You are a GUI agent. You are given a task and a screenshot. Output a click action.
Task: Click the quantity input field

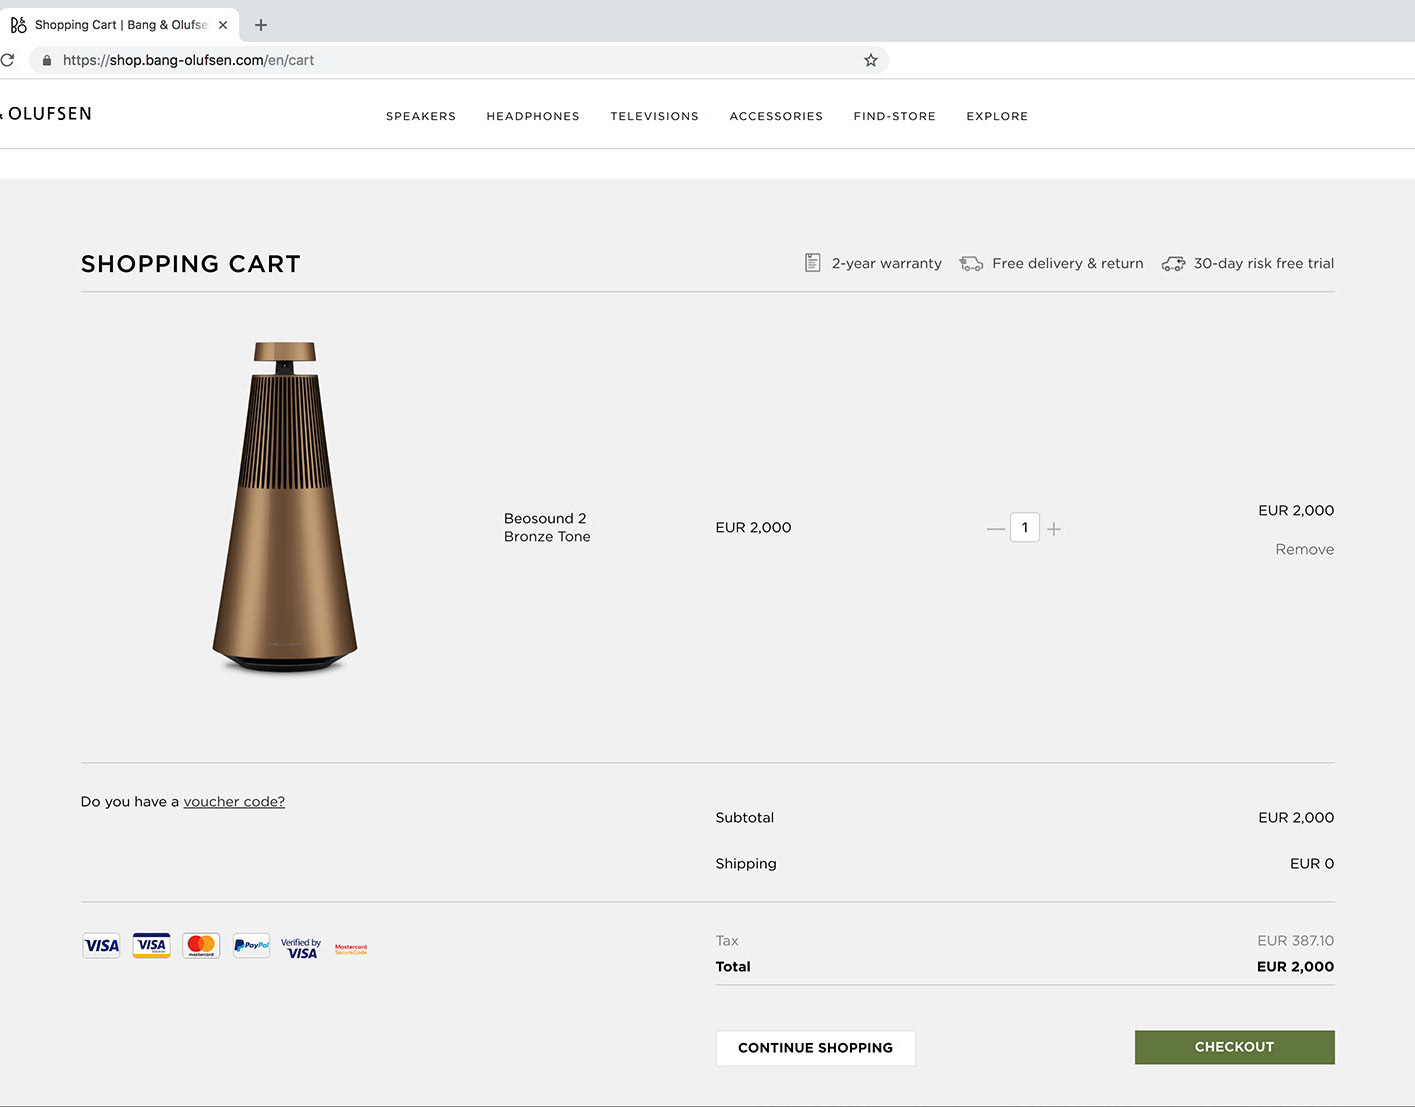point(1025,527)
